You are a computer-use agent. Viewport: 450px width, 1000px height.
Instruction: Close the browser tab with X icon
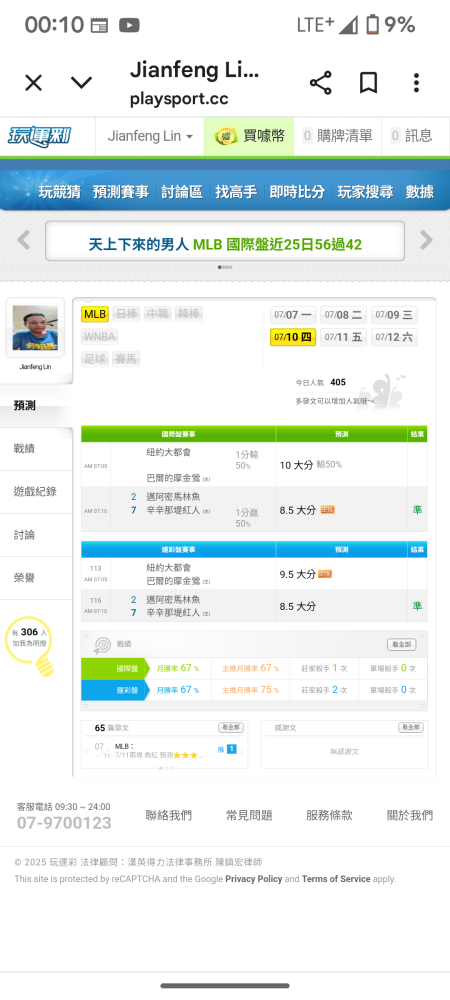point(33,83)
